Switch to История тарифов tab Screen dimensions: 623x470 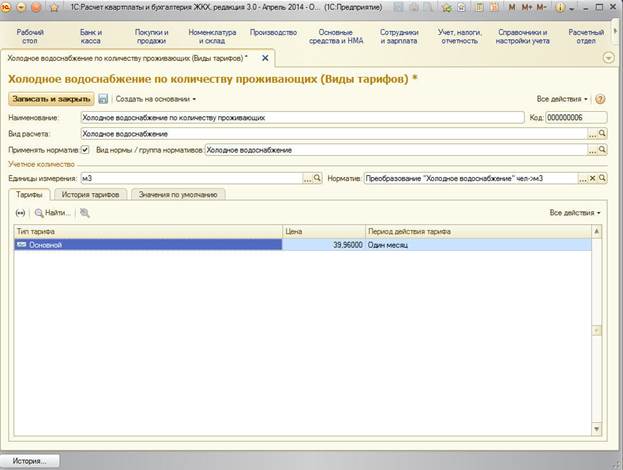click(x=90, y=195)
